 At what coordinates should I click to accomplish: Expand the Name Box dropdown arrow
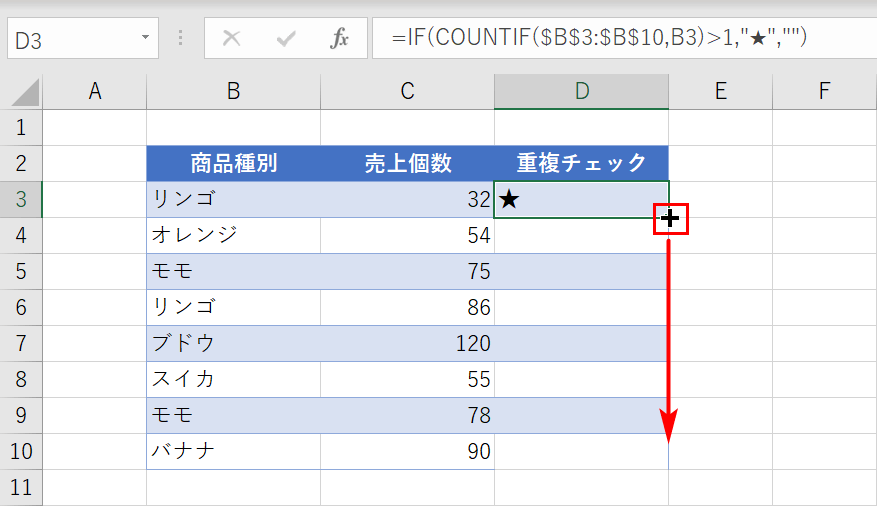(146, 39)
